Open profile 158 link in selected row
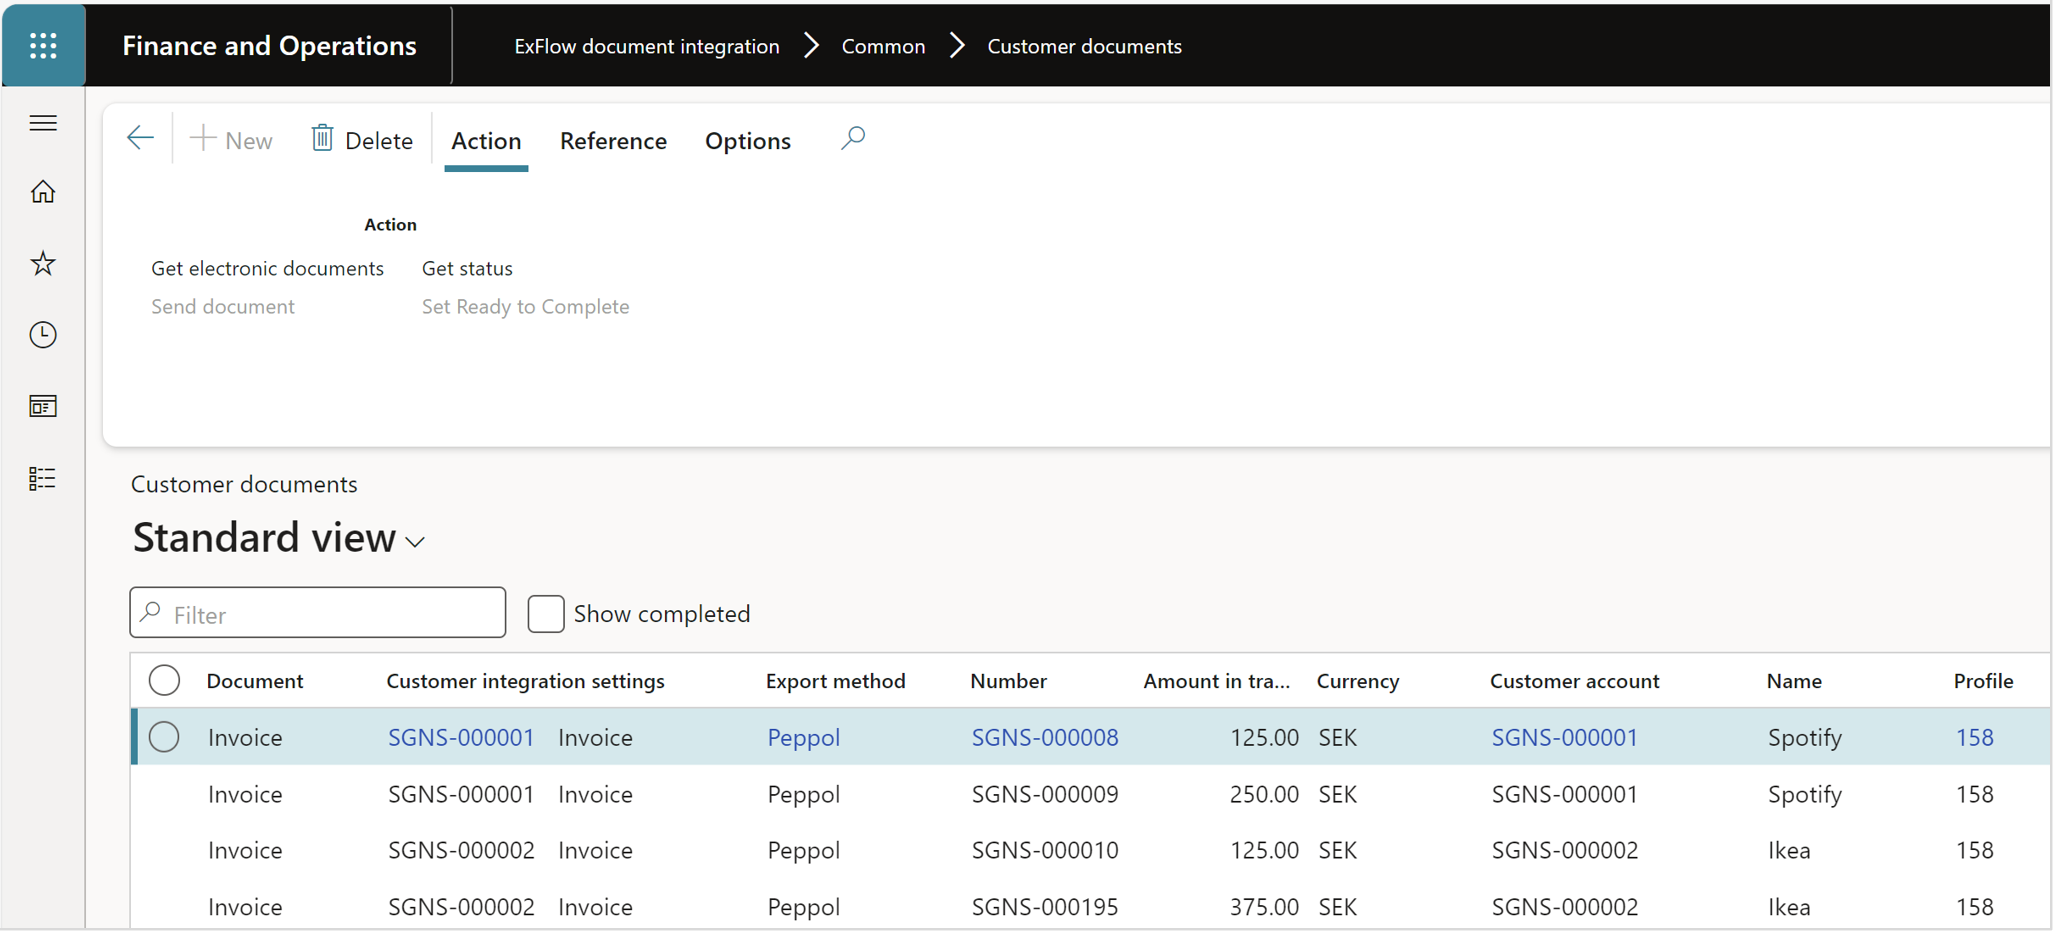The width and height of the screenshot is (2058, 938). [1975, 738]
